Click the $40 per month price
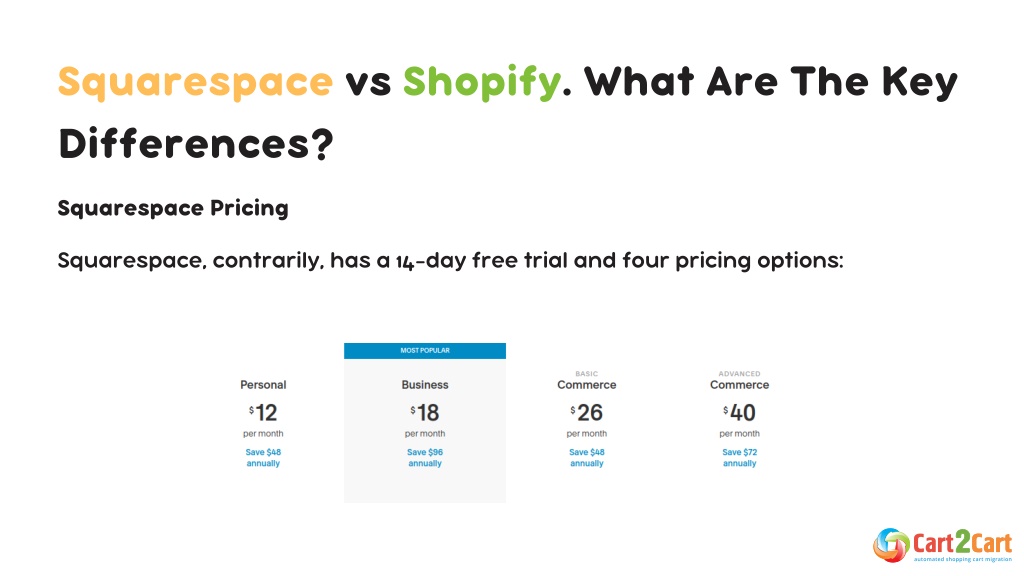Image resolution: width=1024 pixels, height=576 pixels. pyautogui.click(x=739, y=420)
